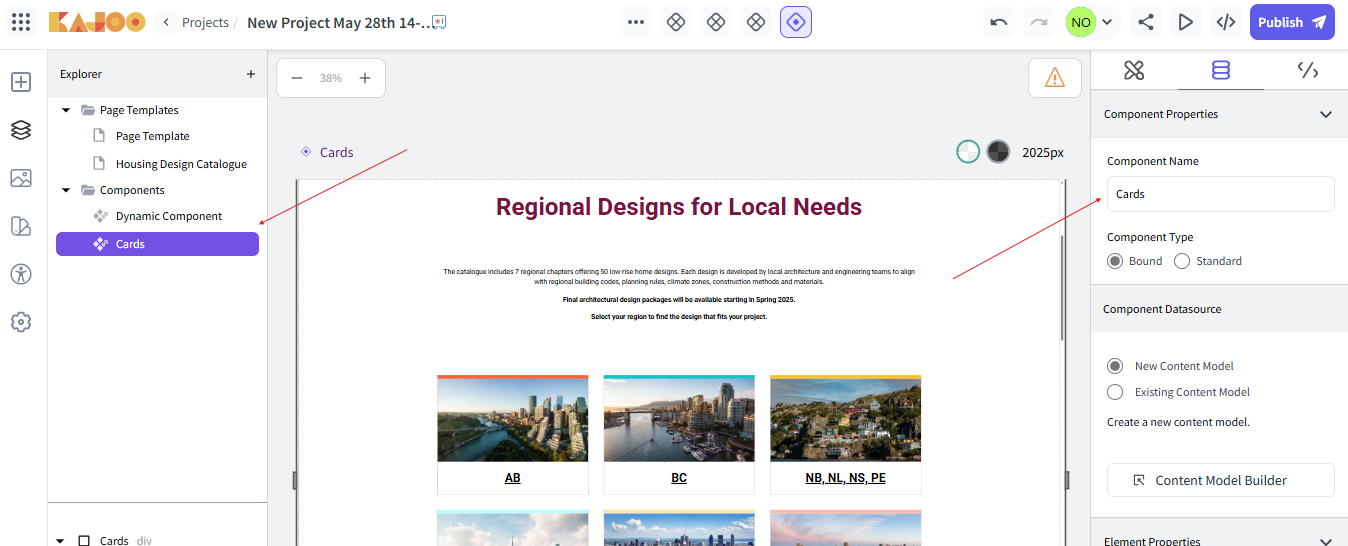Open the layers icon in left sidebar

pyautogui.click(x=21, y=130)
